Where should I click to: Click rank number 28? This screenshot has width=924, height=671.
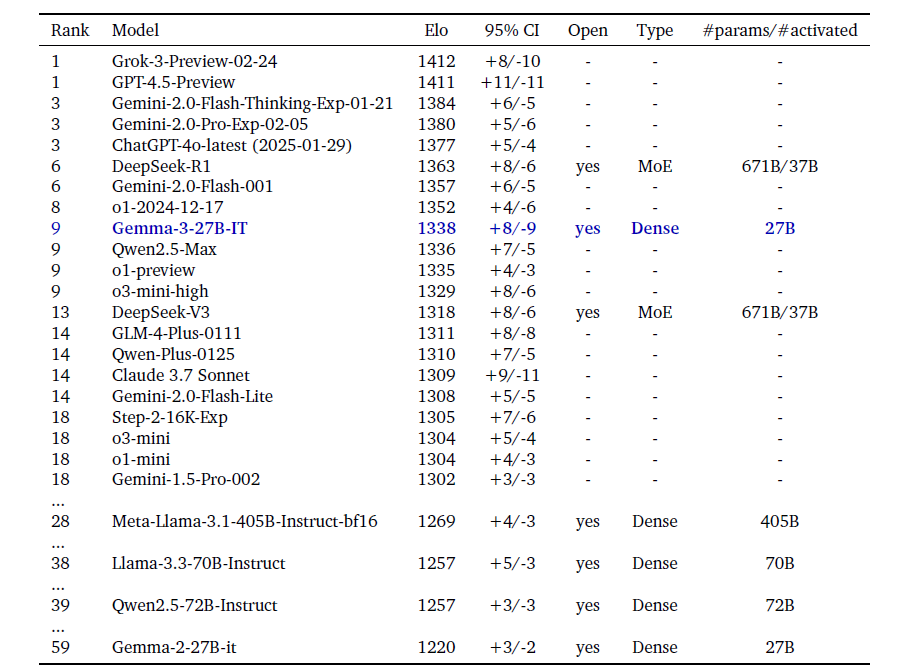(60, 521)
